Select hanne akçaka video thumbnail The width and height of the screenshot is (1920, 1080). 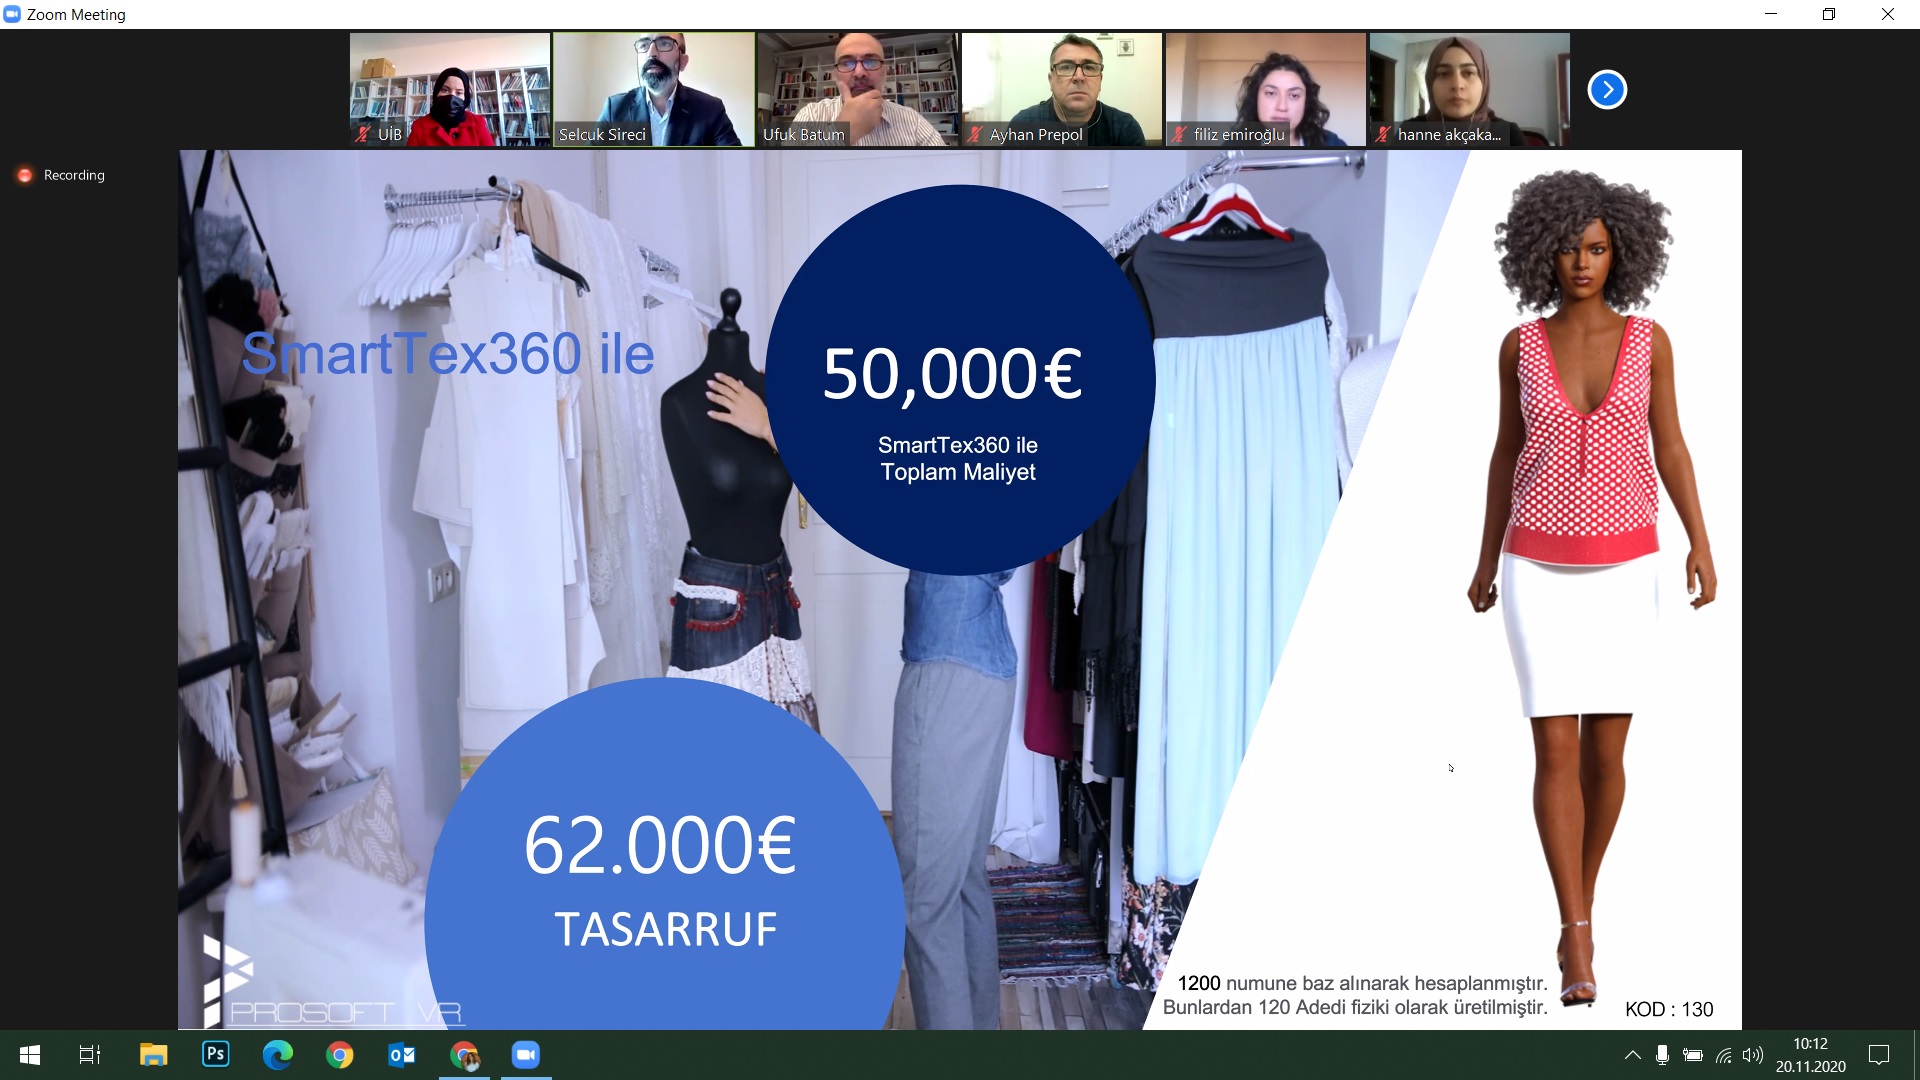tap(1470, 90)
